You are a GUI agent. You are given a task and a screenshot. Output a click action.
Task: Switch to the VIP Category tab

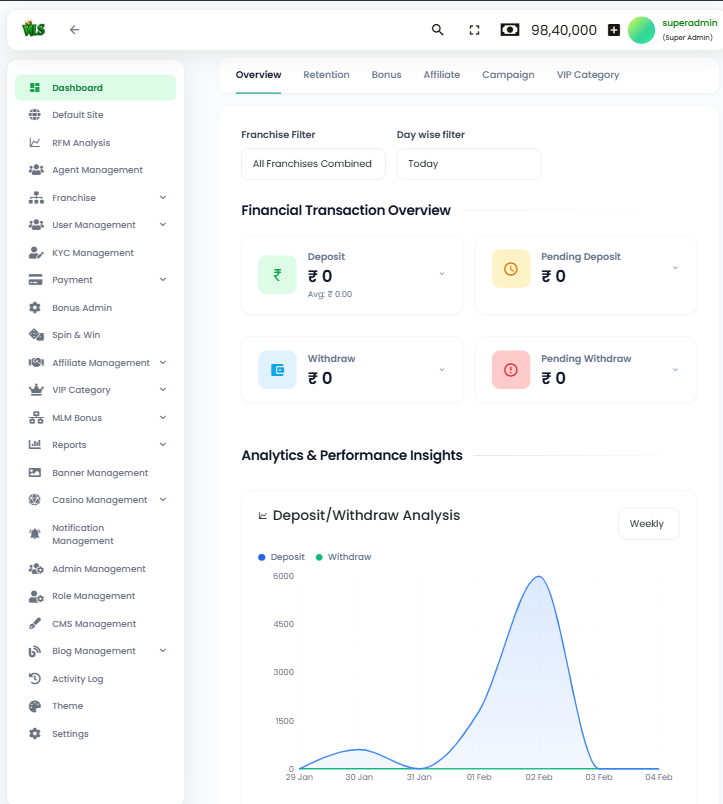[588, 75]
